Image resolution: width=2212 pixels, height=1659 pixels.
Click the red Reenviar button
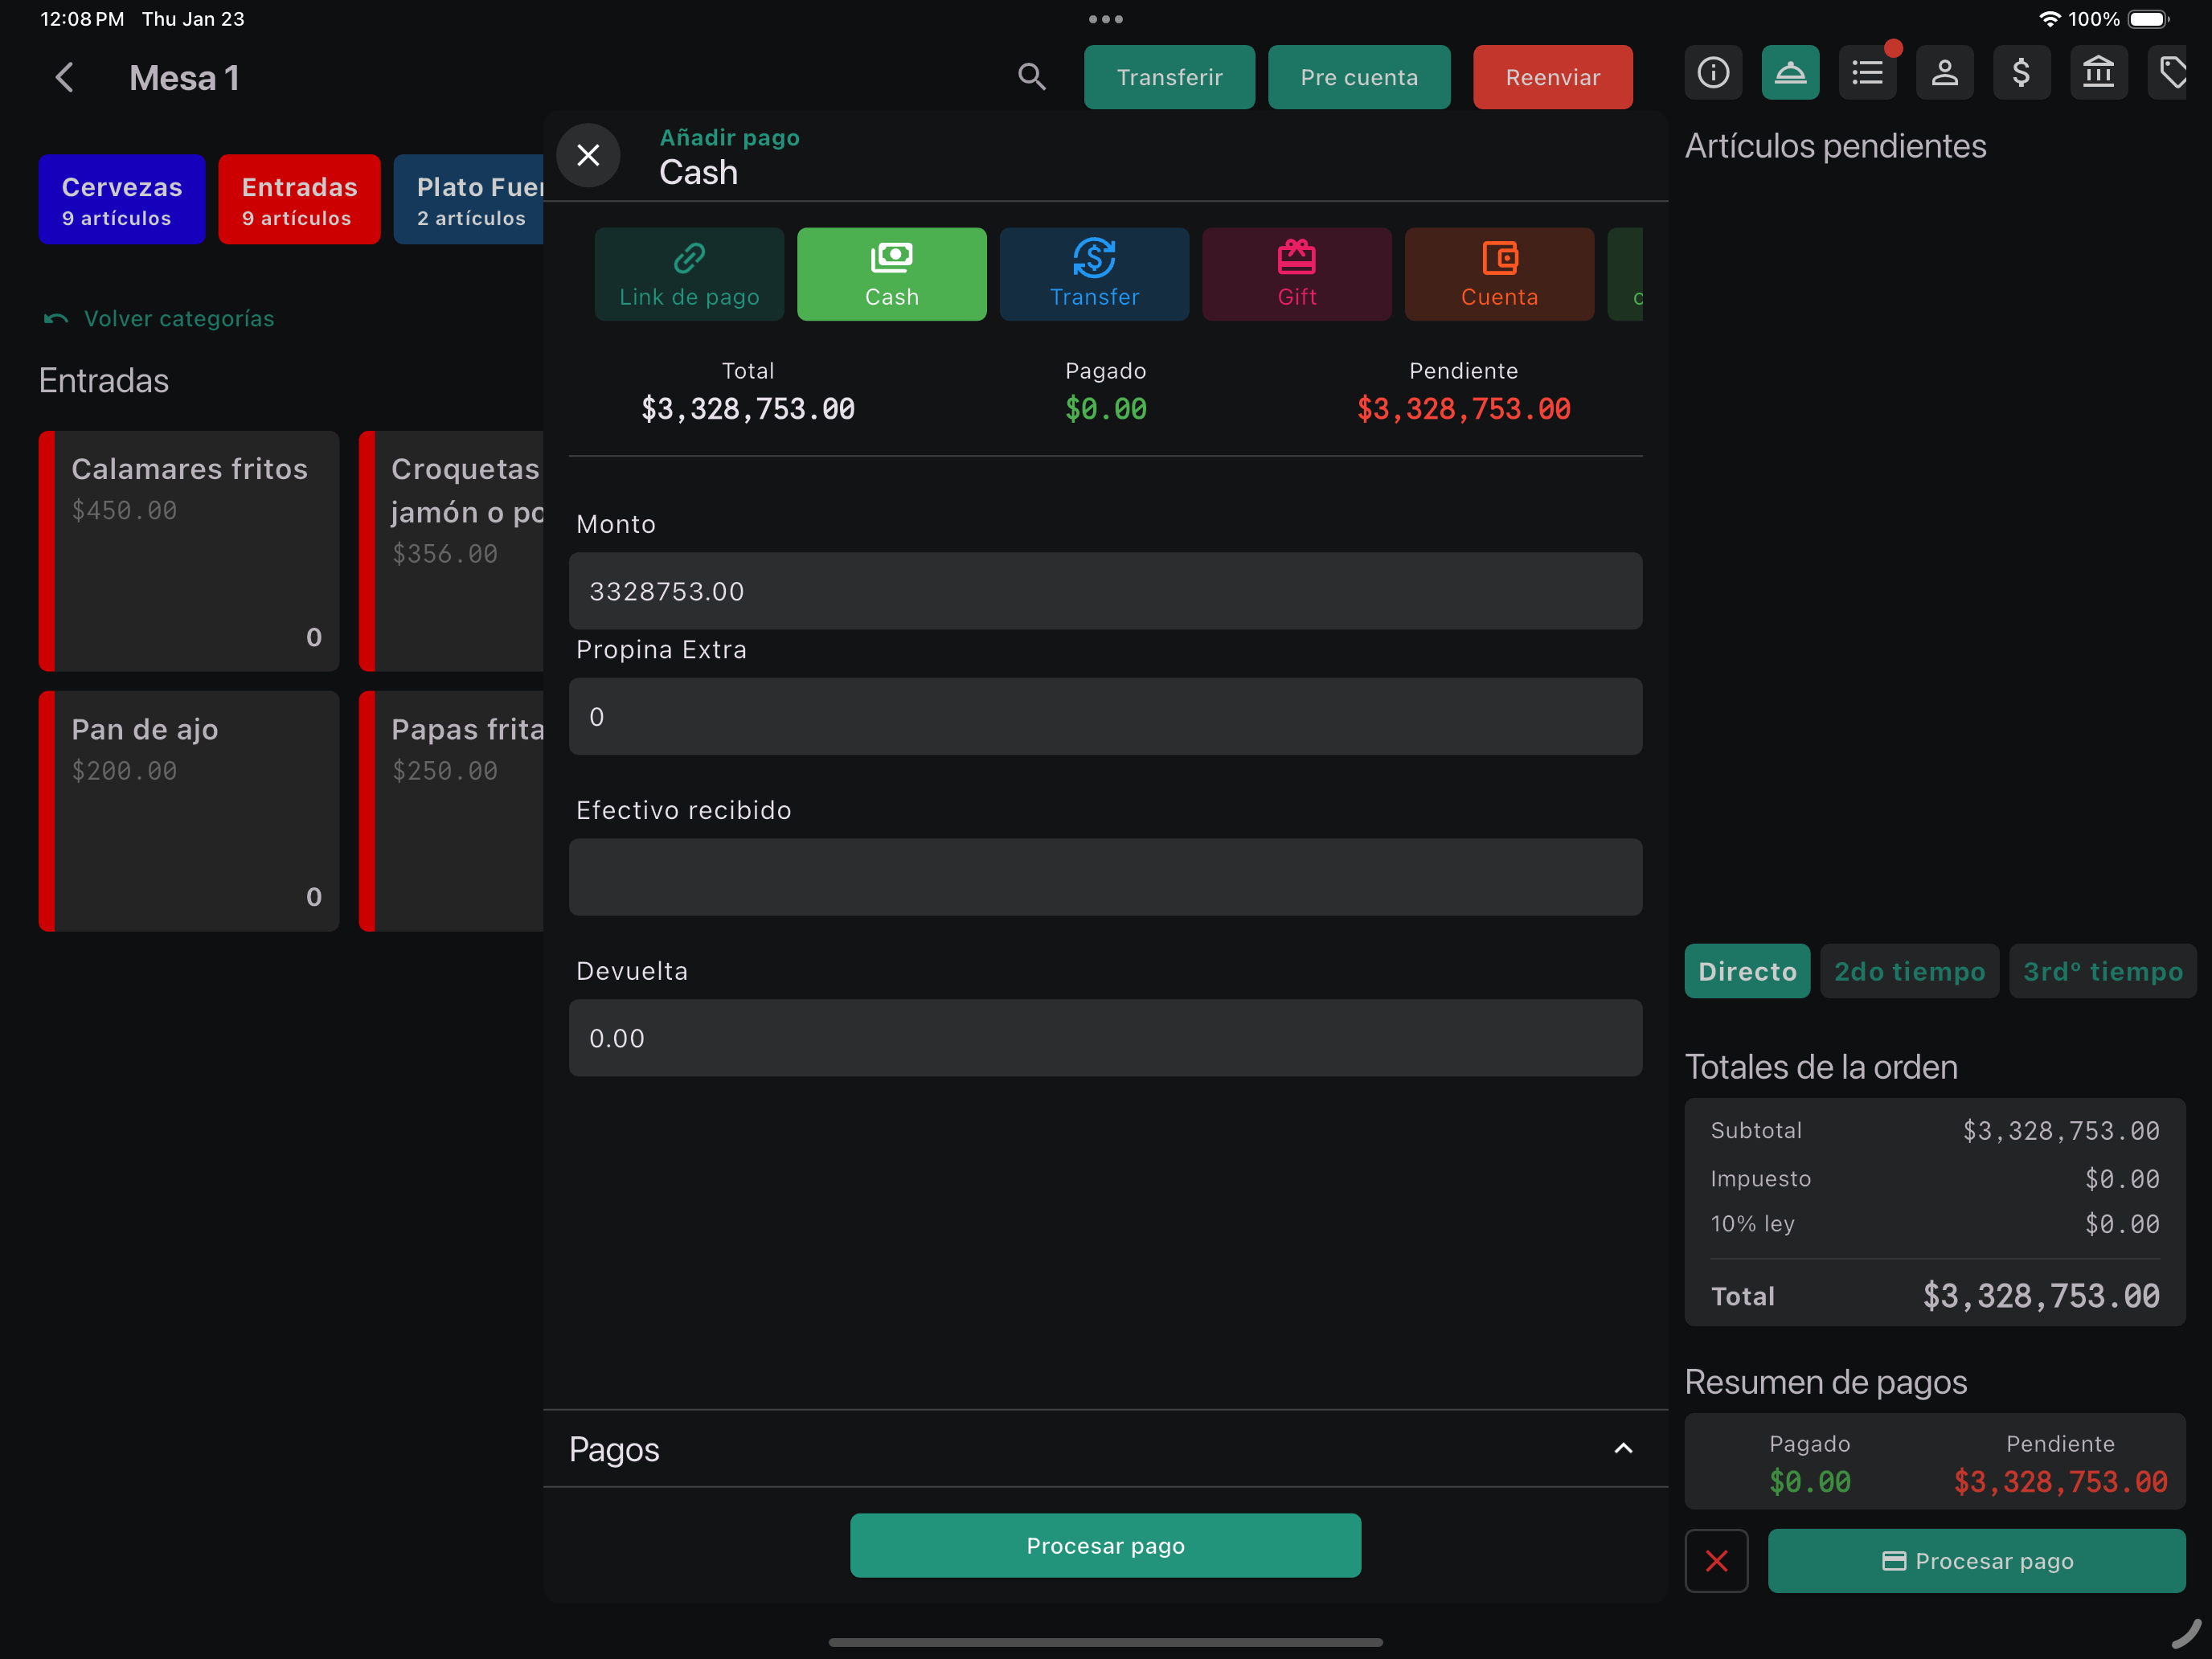pos(1552,77)
